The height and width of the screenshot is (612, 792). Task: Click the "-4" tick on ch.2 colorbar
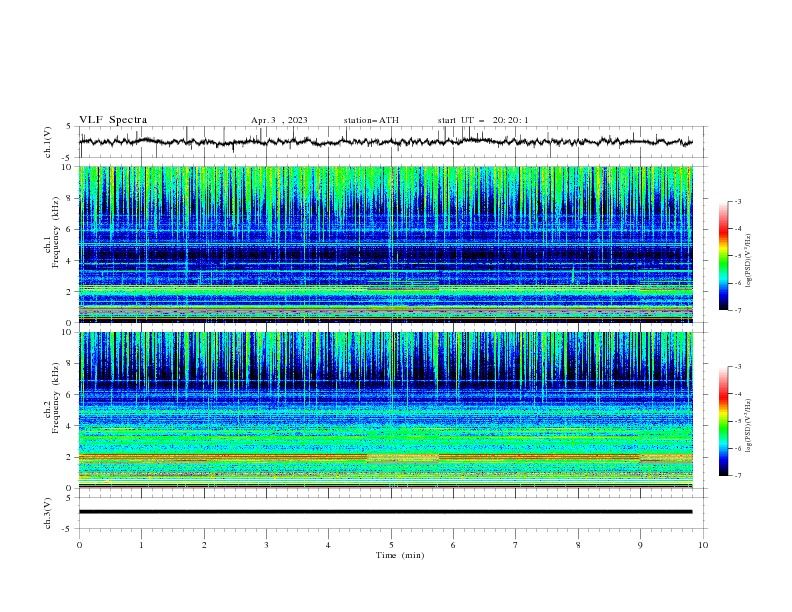click(737, 394)
